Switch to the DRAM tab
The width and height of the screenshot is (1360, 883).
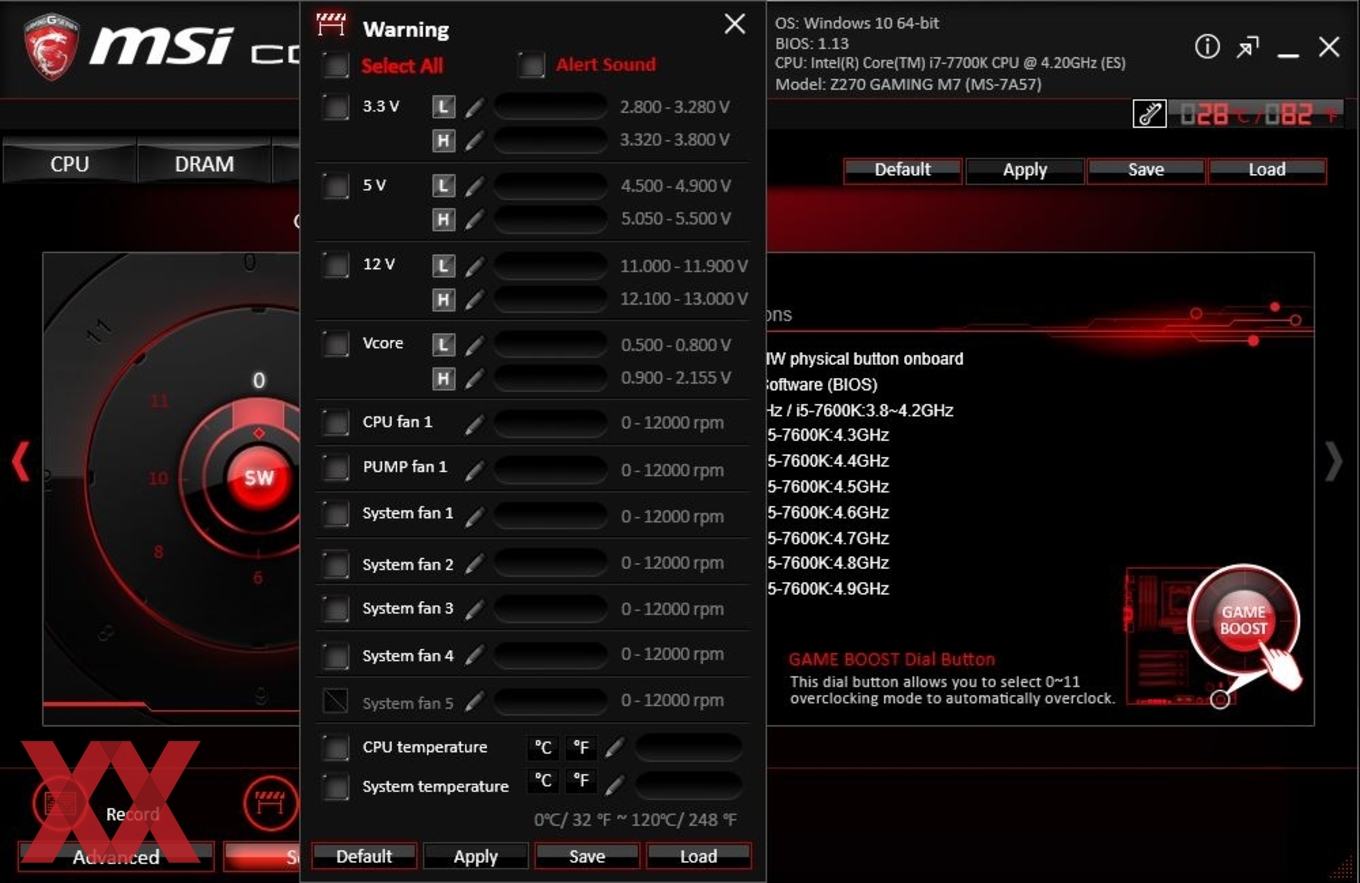point(204,164)
